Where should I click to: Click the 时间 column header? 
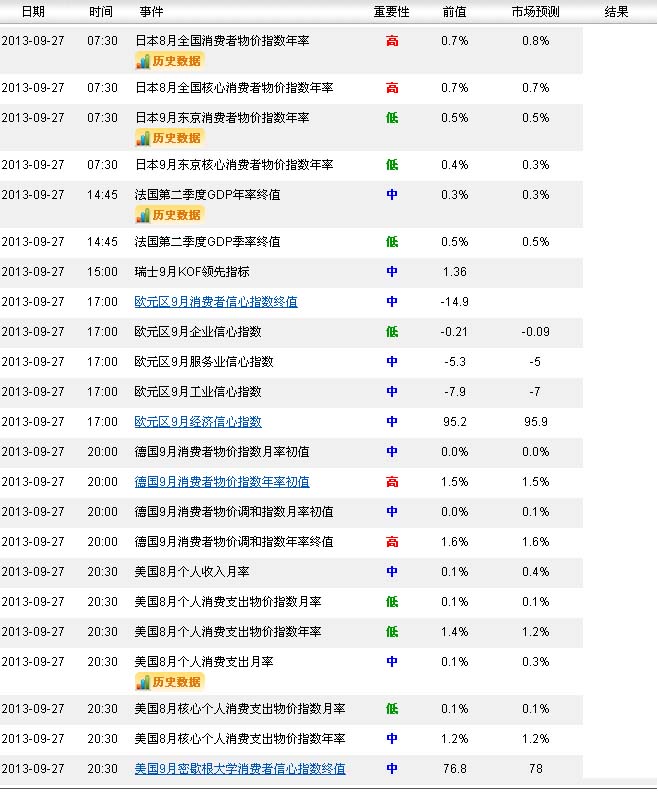[x=101, y=12]
